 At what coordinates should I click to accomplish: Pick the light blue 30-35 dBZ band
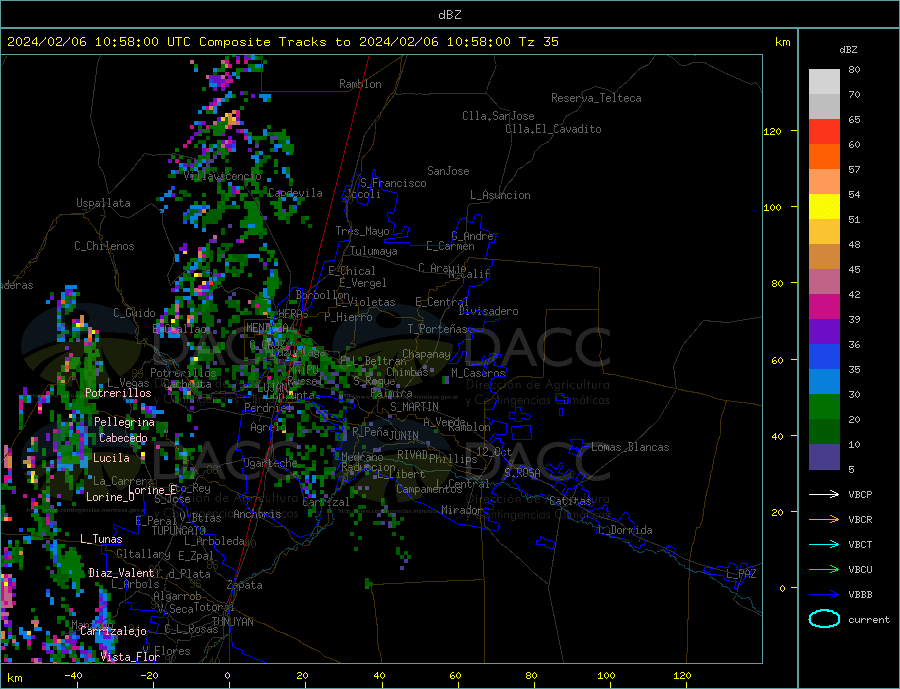pyautogui.click(x=824, y=382)
